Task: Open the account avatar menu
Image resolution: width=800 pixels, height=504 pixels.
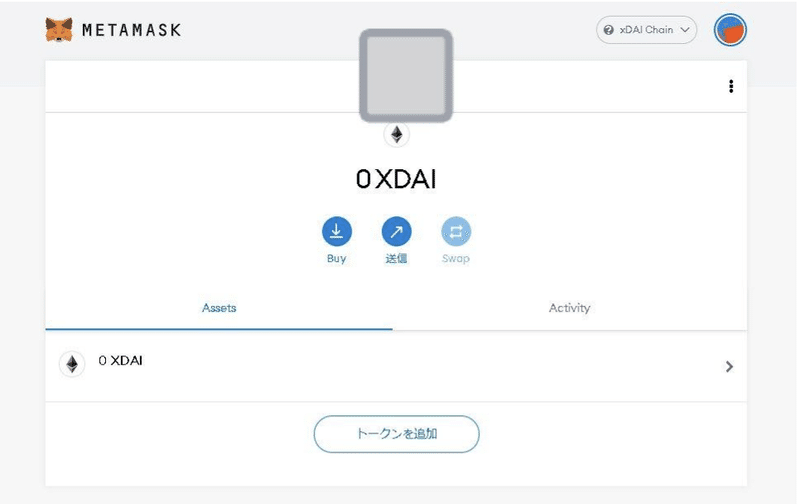Action: tap(730, 30)
